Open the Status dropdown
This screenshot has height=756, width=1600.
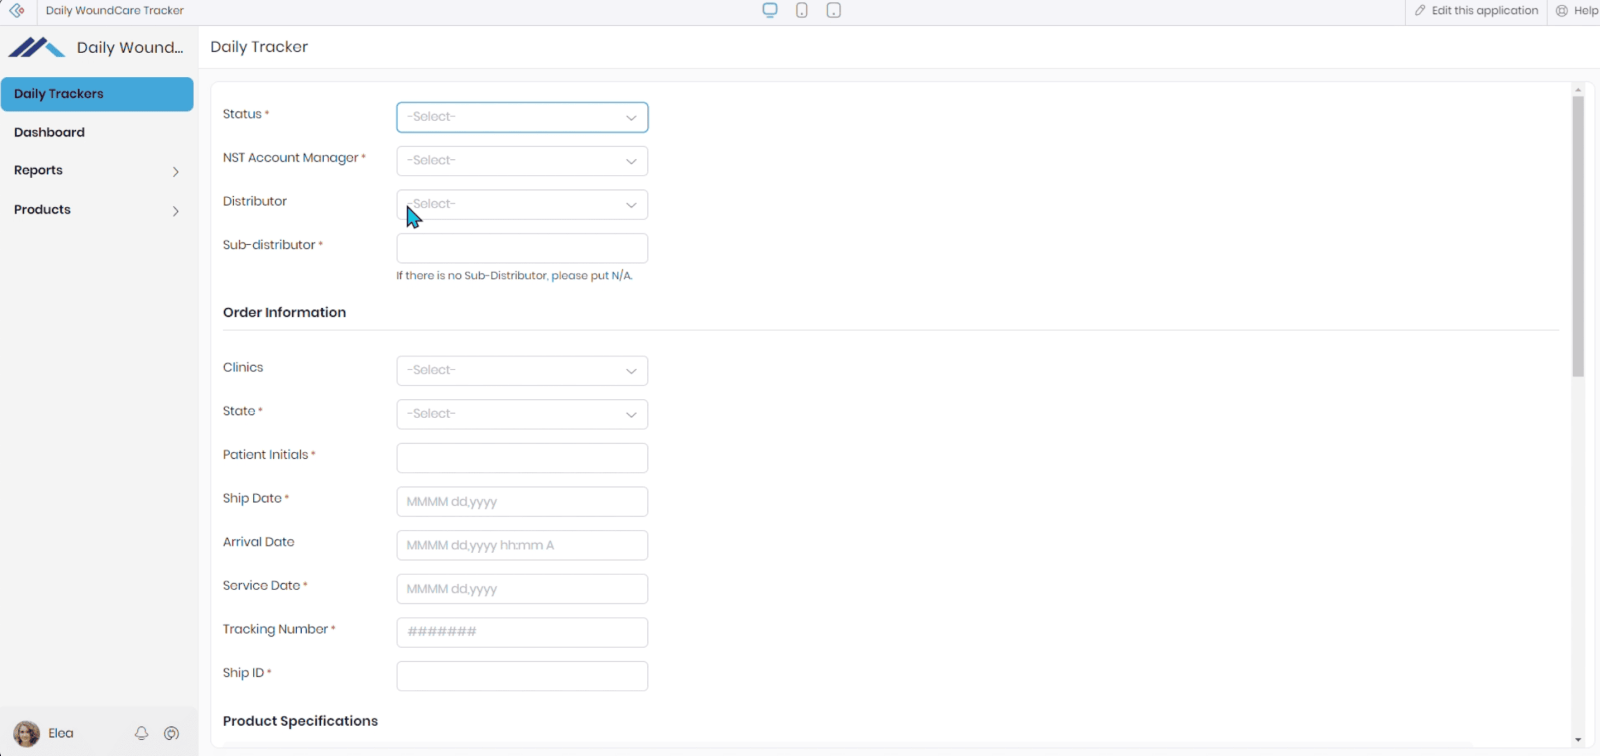tap(522, 117)
